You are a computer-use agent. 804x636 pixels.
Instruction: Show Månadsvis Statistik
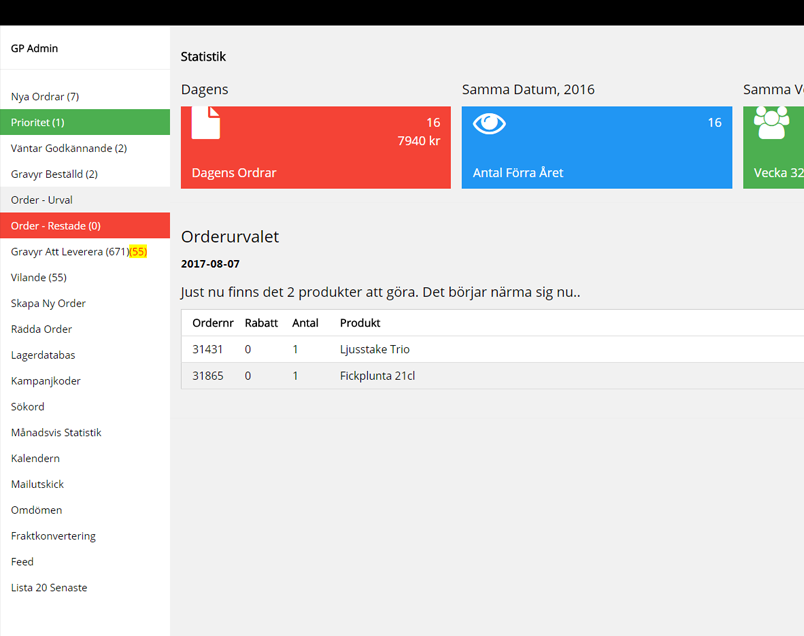(x=56, y=433)
